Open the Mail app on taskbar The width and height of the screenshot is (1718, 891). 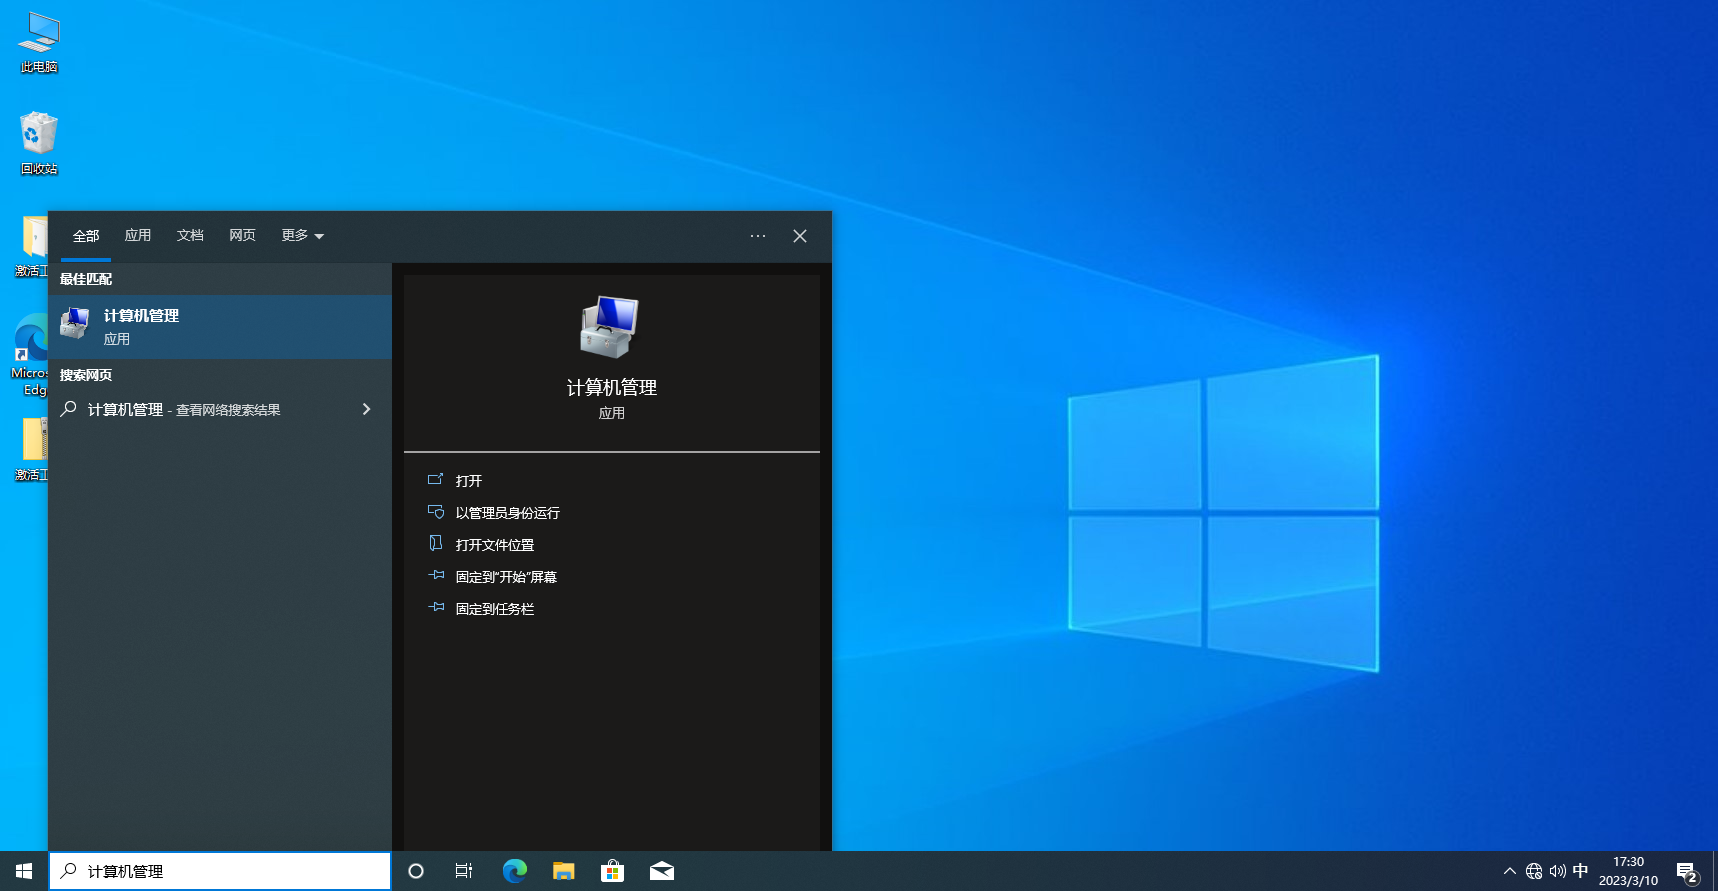[662, 871]
